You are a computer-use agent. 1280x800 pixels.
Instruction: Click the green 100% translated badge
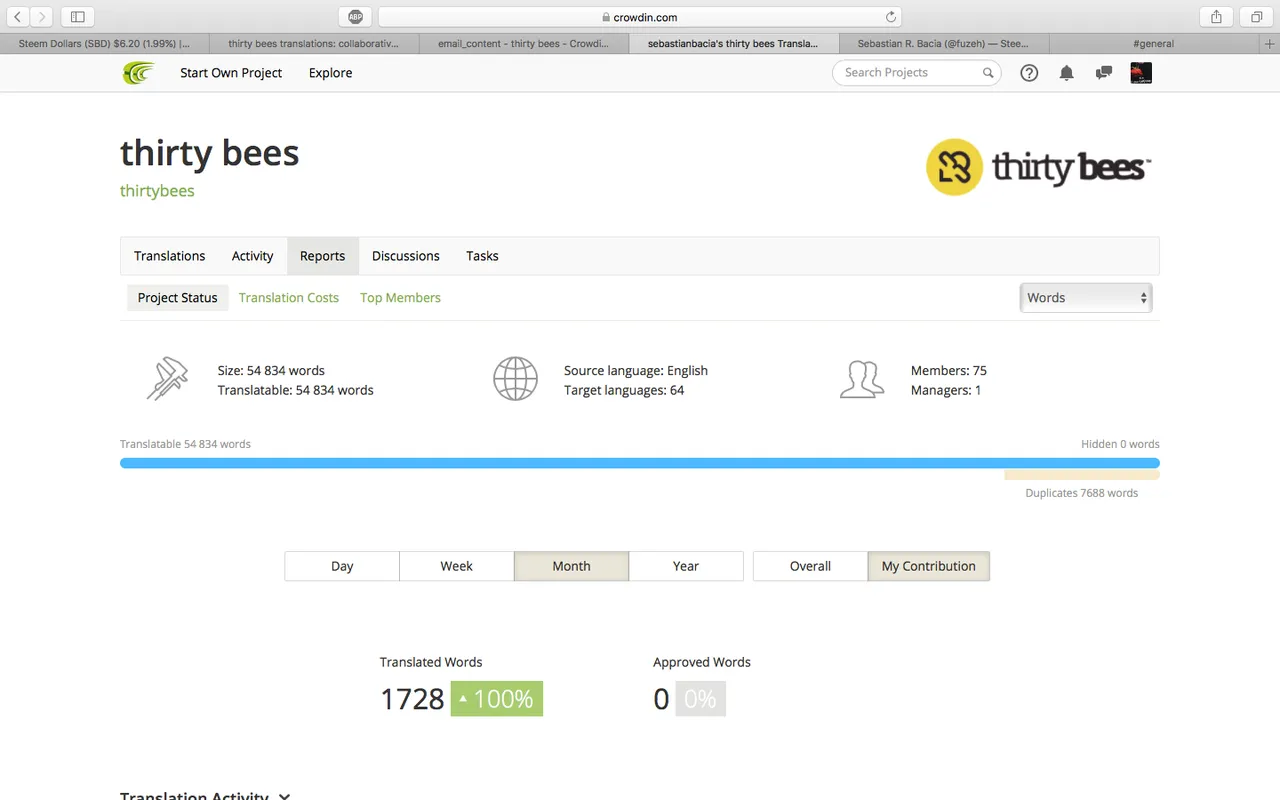(x=497, y=699)
